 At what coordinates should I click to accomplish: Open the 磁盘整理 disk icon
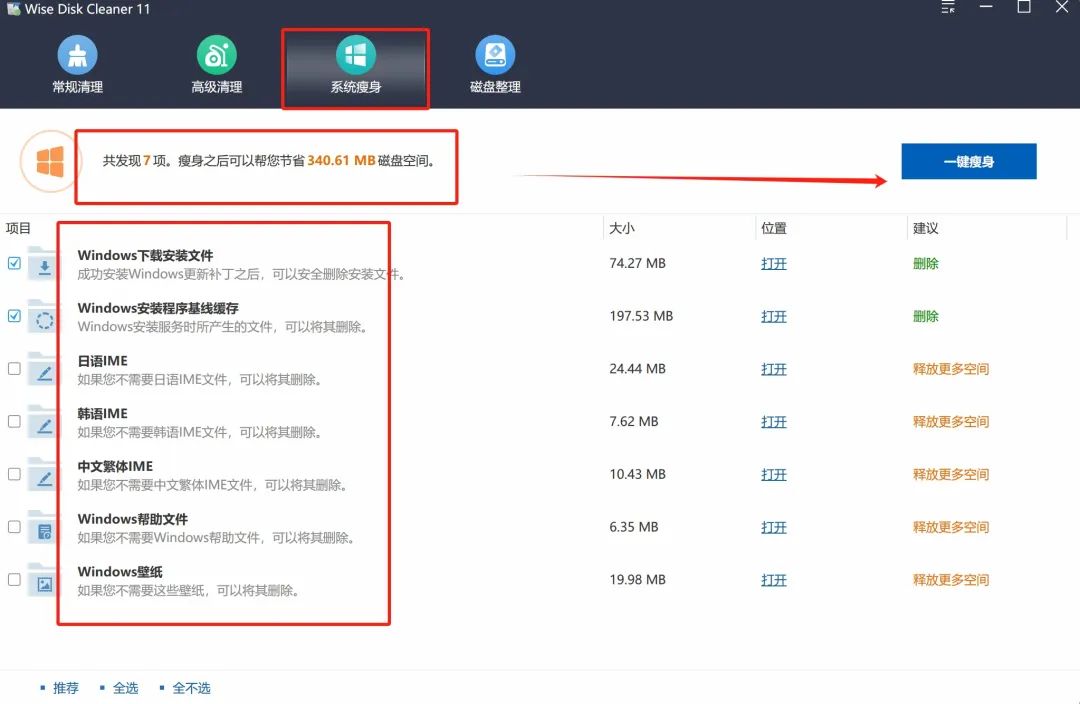[x=495, y=55]
